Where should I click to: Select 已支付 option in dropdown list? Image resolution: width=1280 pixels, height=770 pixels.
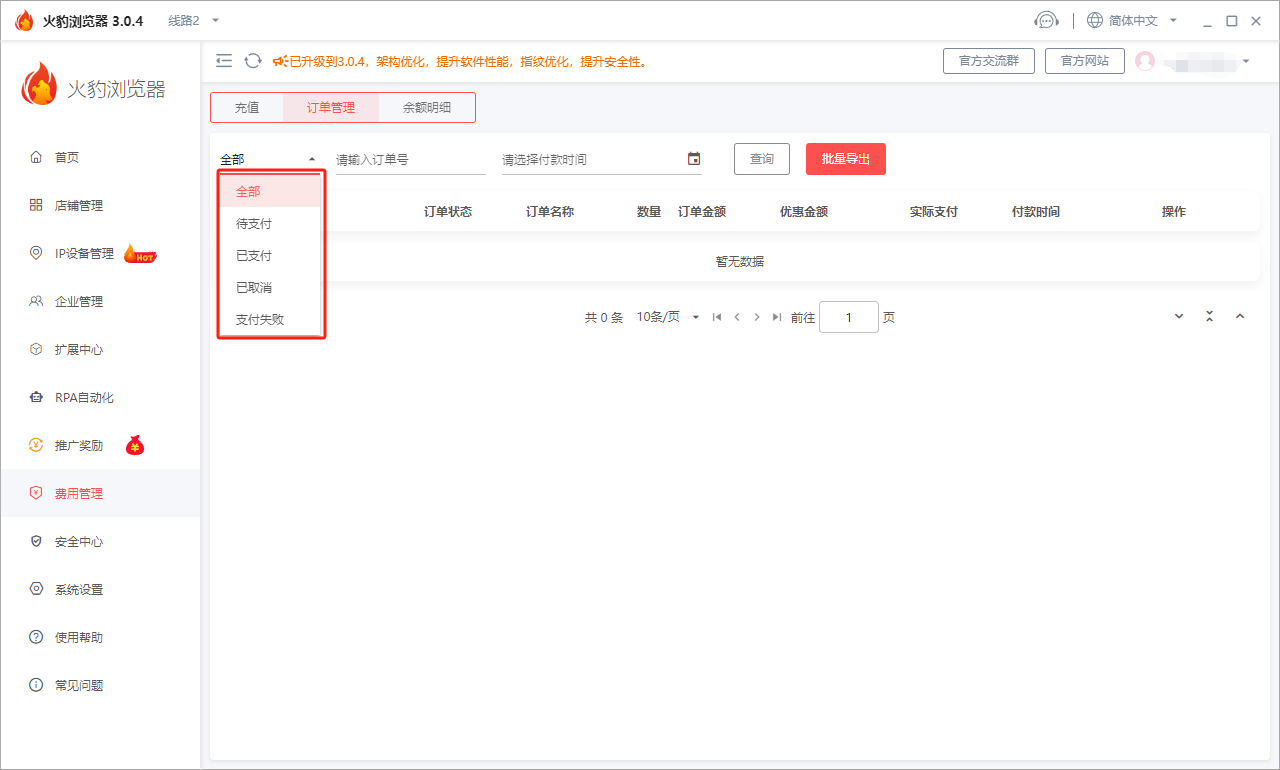coord(254,256)
